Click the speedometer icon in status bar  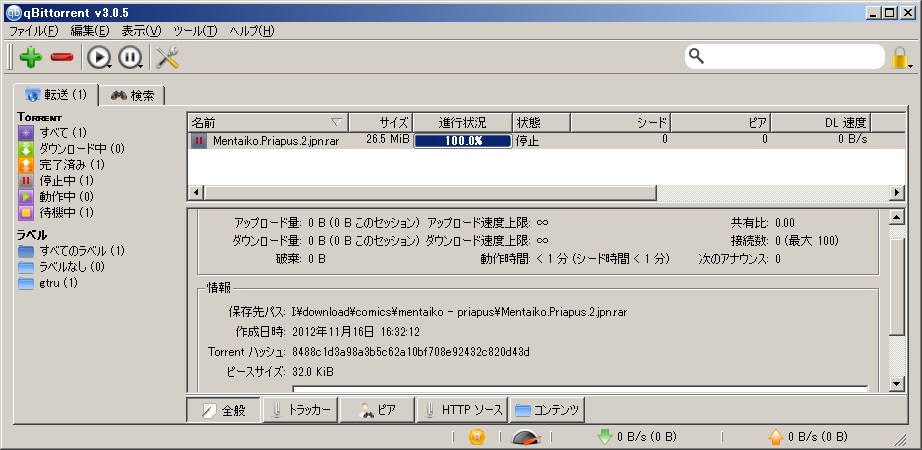(x=526, y=437)
